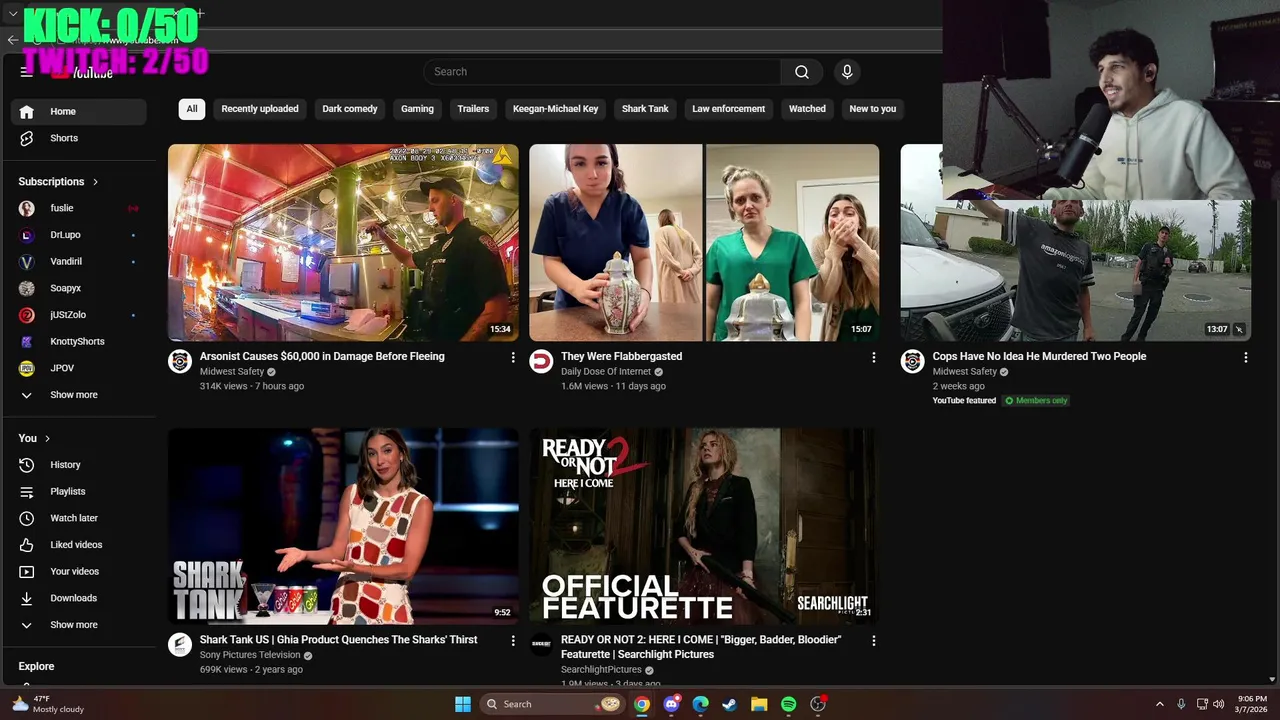Open the JPOV channel subscription

[x=79, y=368]
